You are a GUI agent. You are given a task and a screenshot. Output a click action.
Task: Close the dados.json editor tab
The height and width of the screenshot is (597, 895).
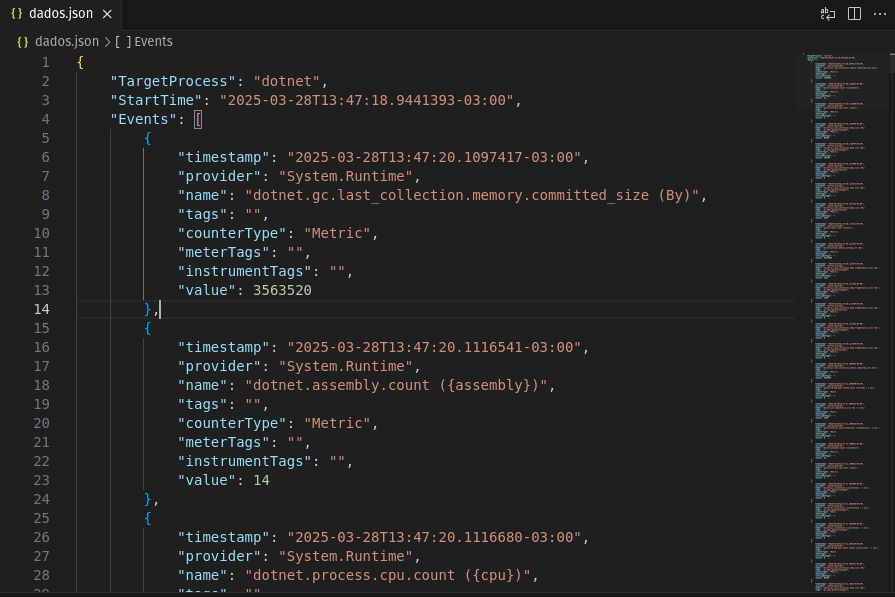click(x=107, y=14)
